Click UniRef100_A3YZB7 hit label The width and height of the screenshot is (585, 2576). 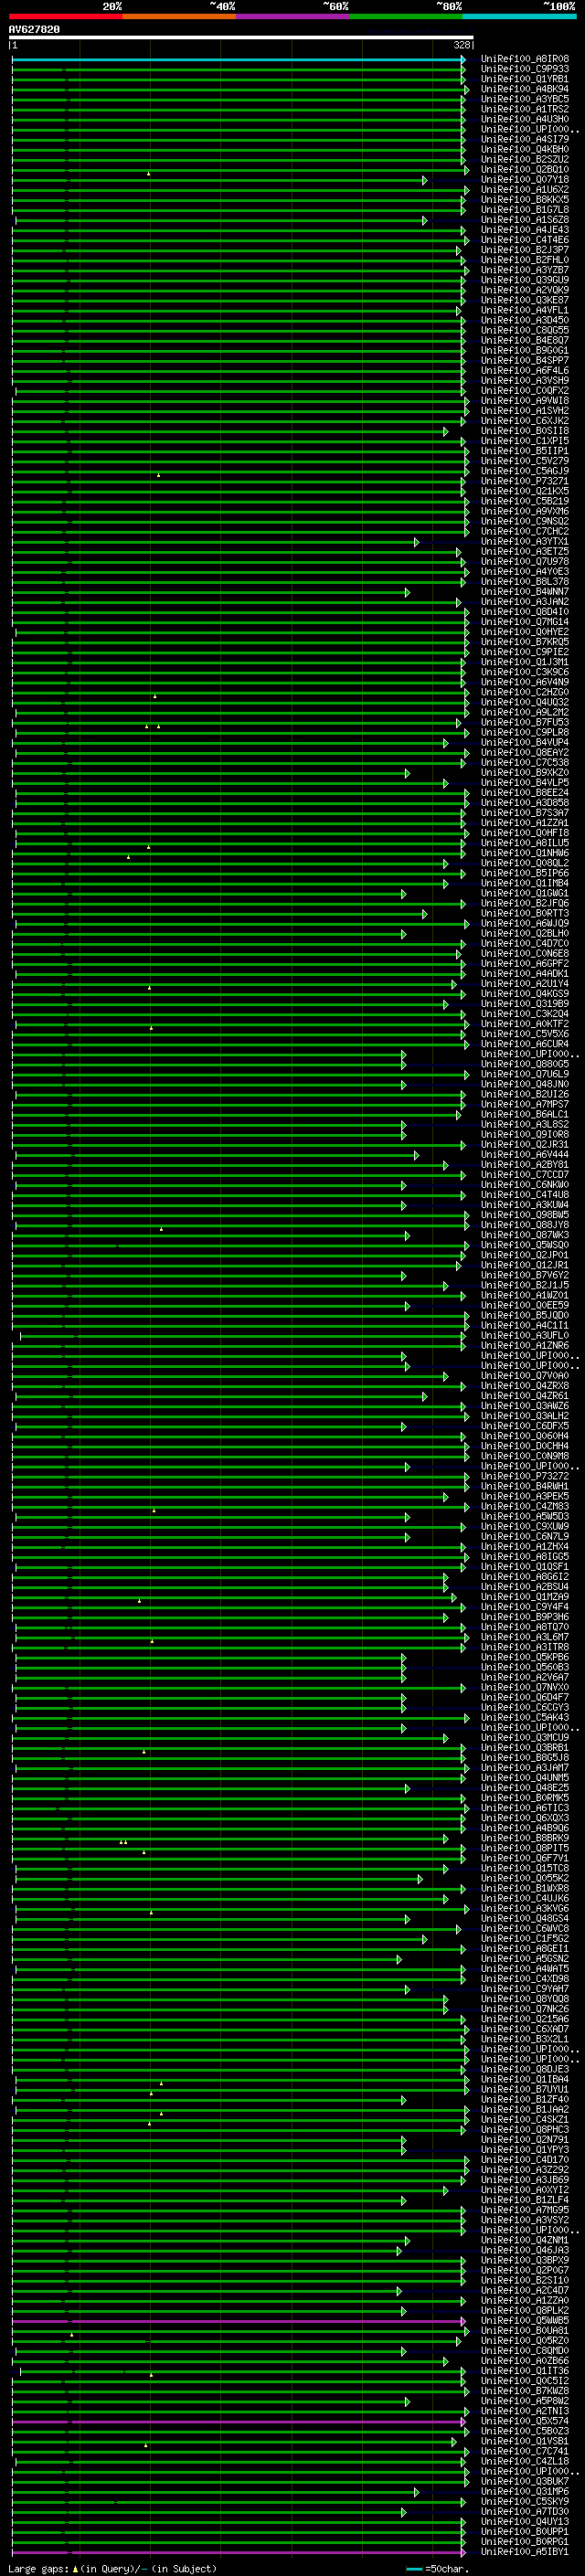(x=525, y=270)
